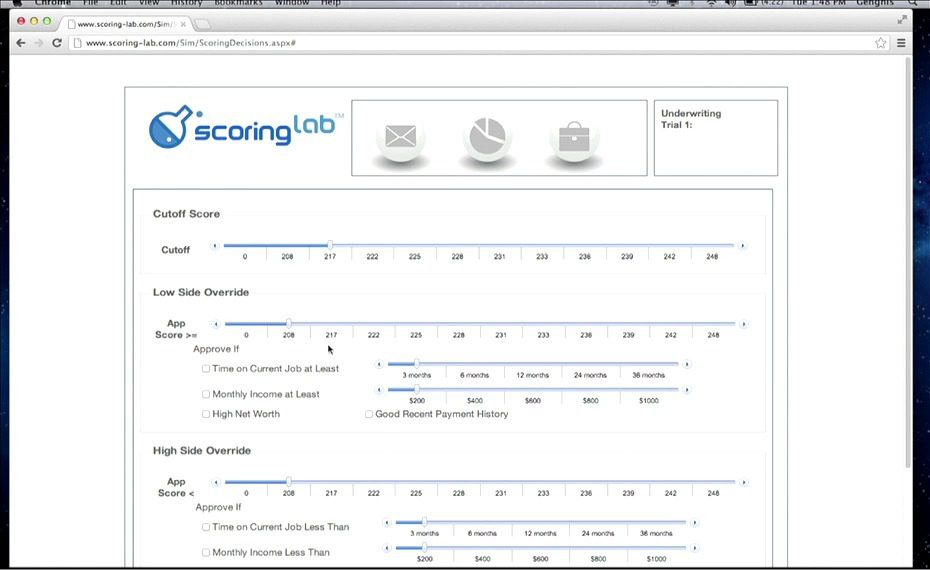Increase Cutoff score with right arrow
Viewport: 930px width, 570px height.
[742, 246]
